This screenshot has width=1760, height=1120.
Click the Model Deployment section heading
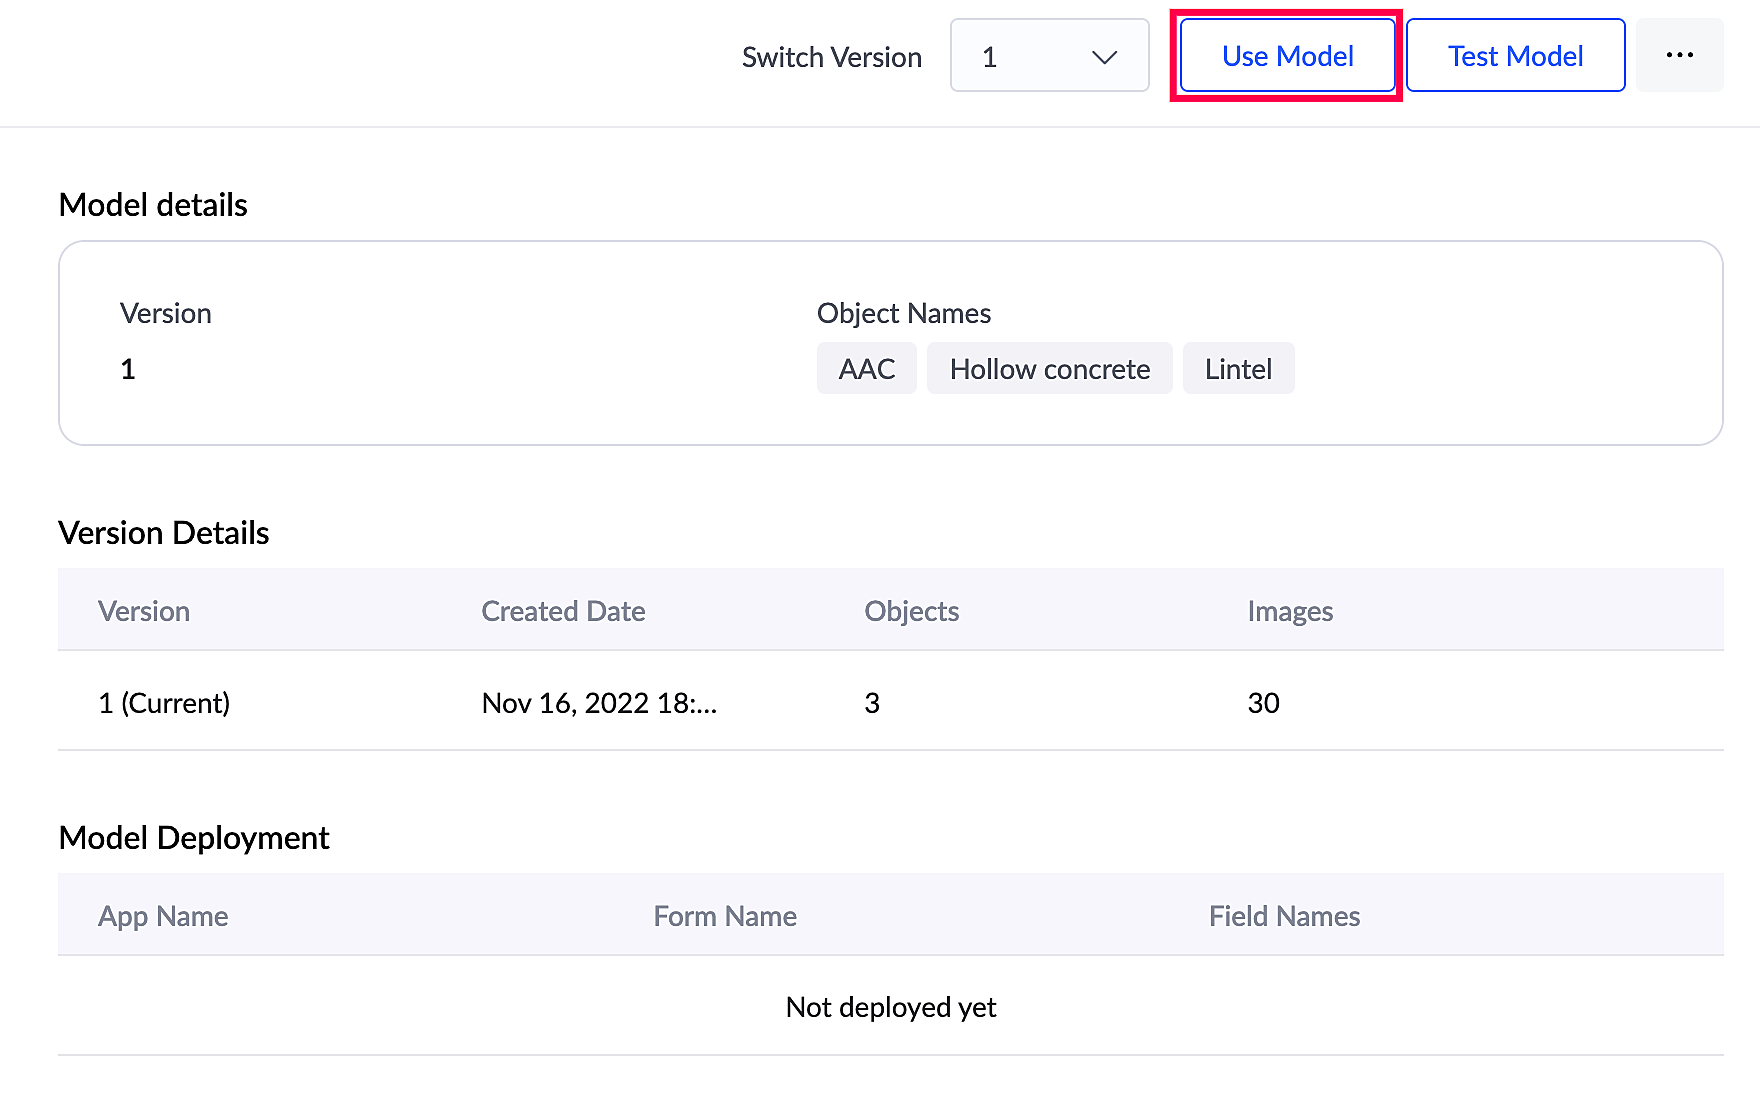click(x=194, y=838)
